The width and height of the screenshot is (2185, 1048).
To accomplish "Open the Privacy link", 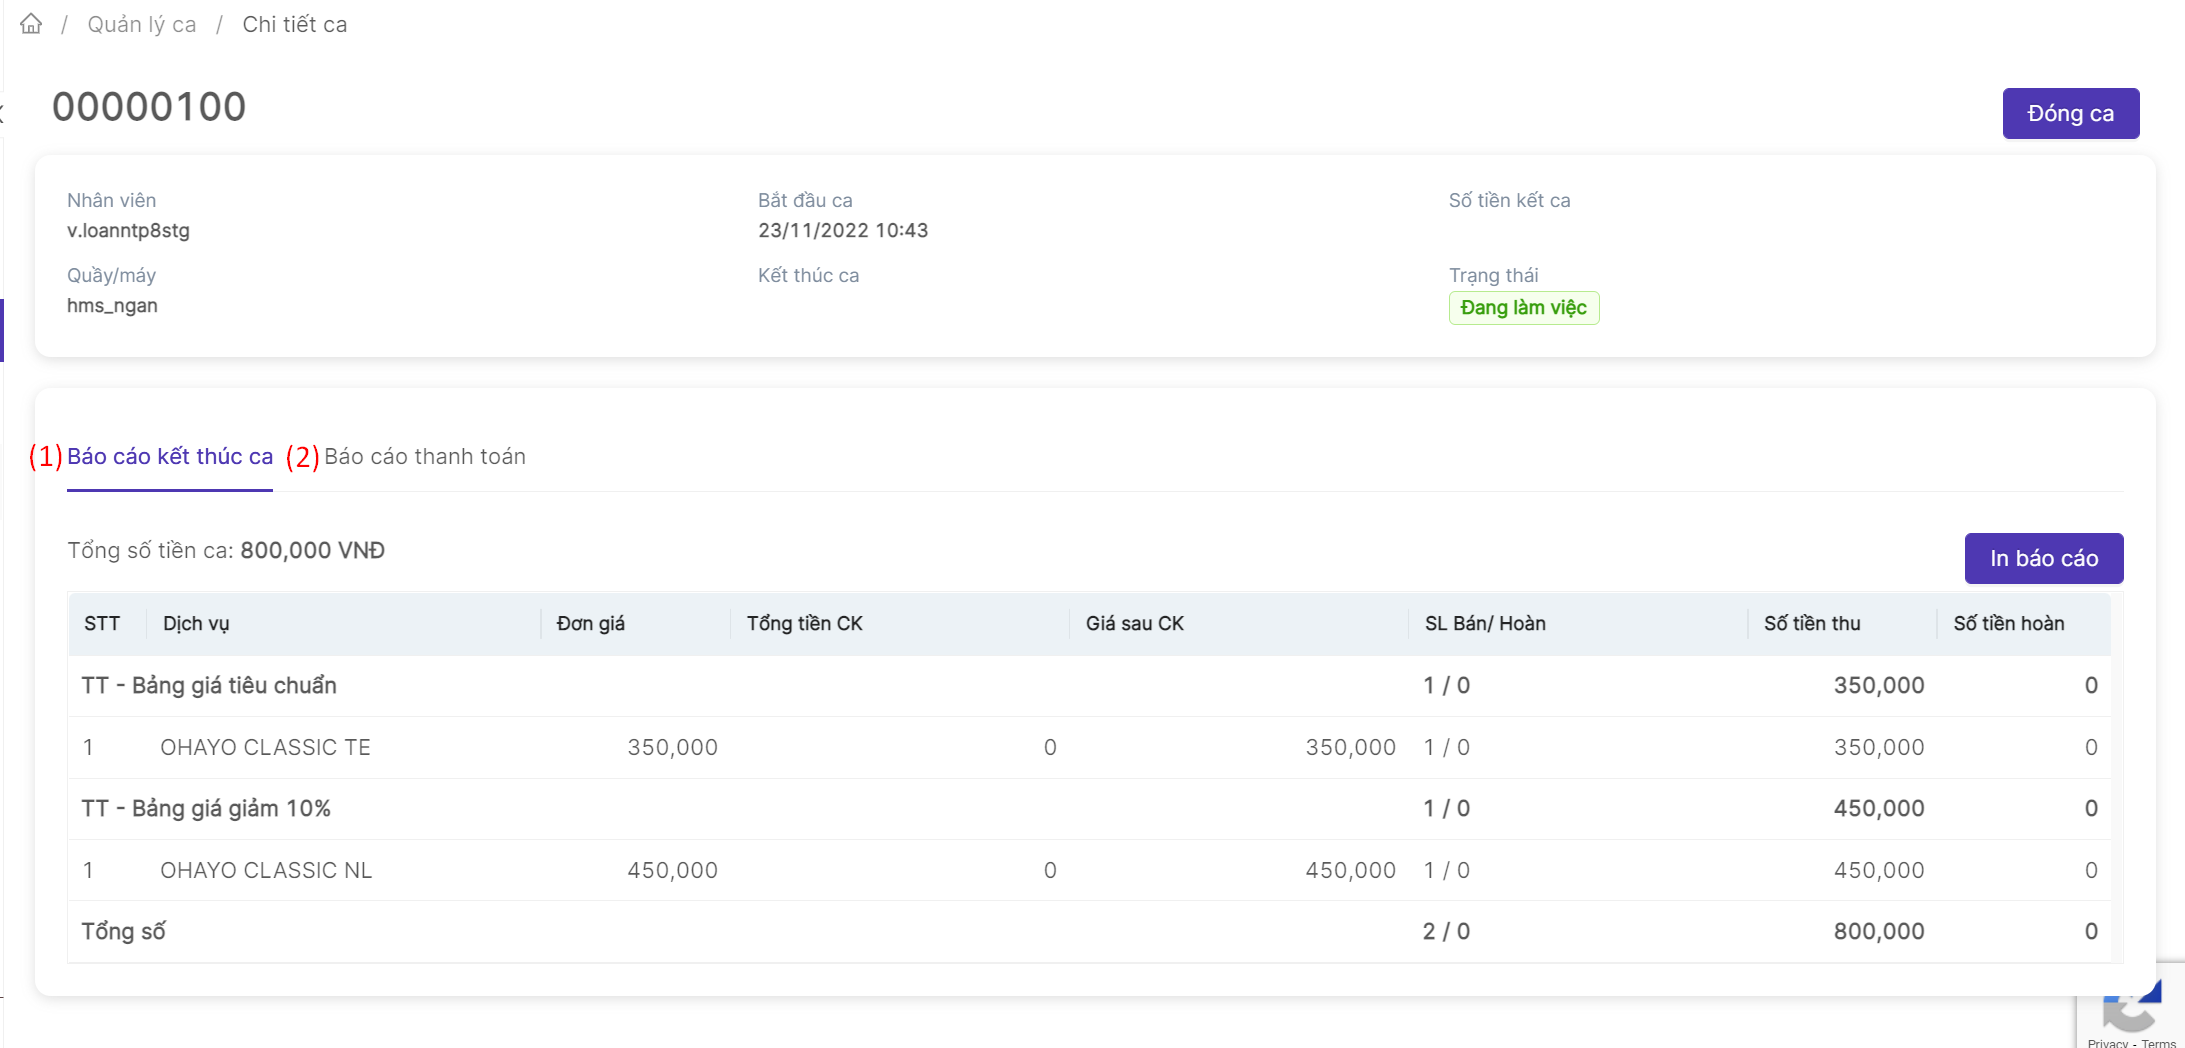I will point(2107,1042).
